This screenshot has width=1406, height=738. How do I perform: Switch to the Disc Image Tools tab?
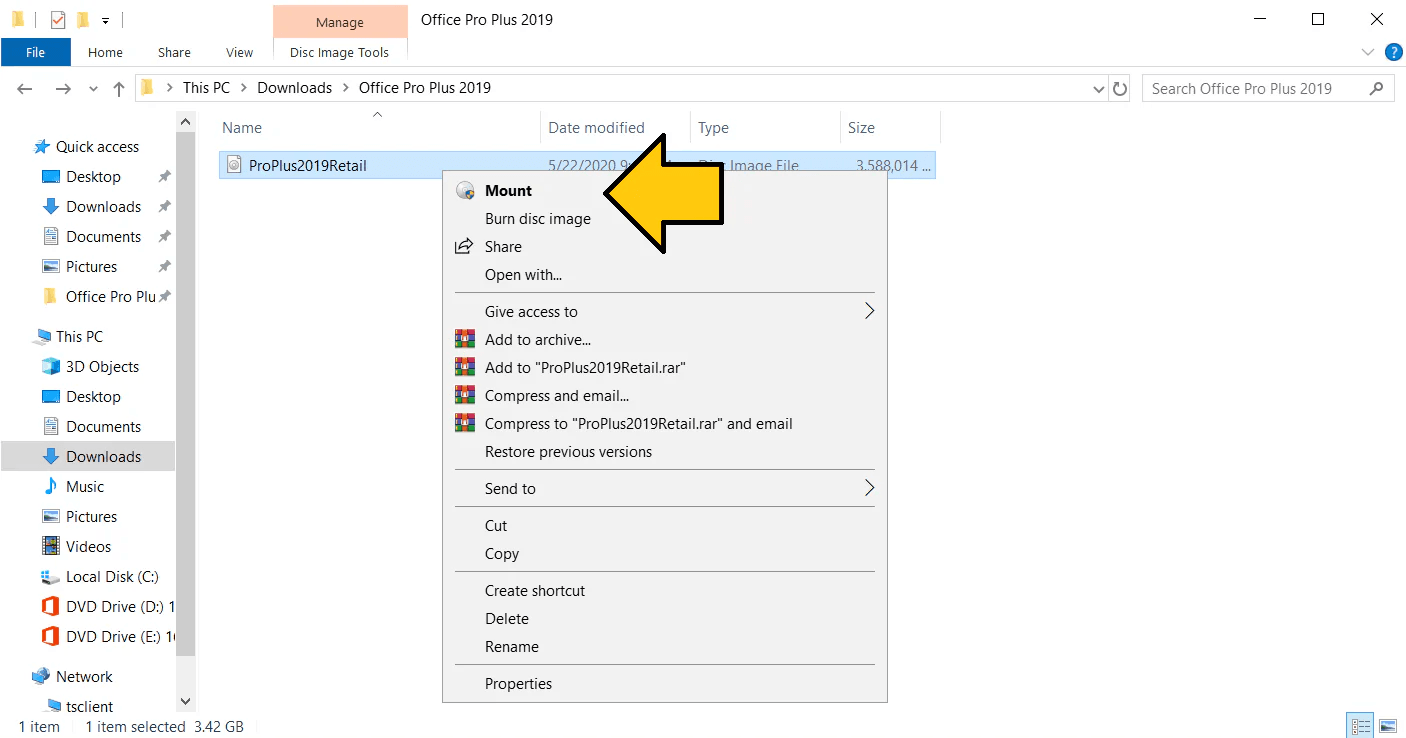coord(340,52)
